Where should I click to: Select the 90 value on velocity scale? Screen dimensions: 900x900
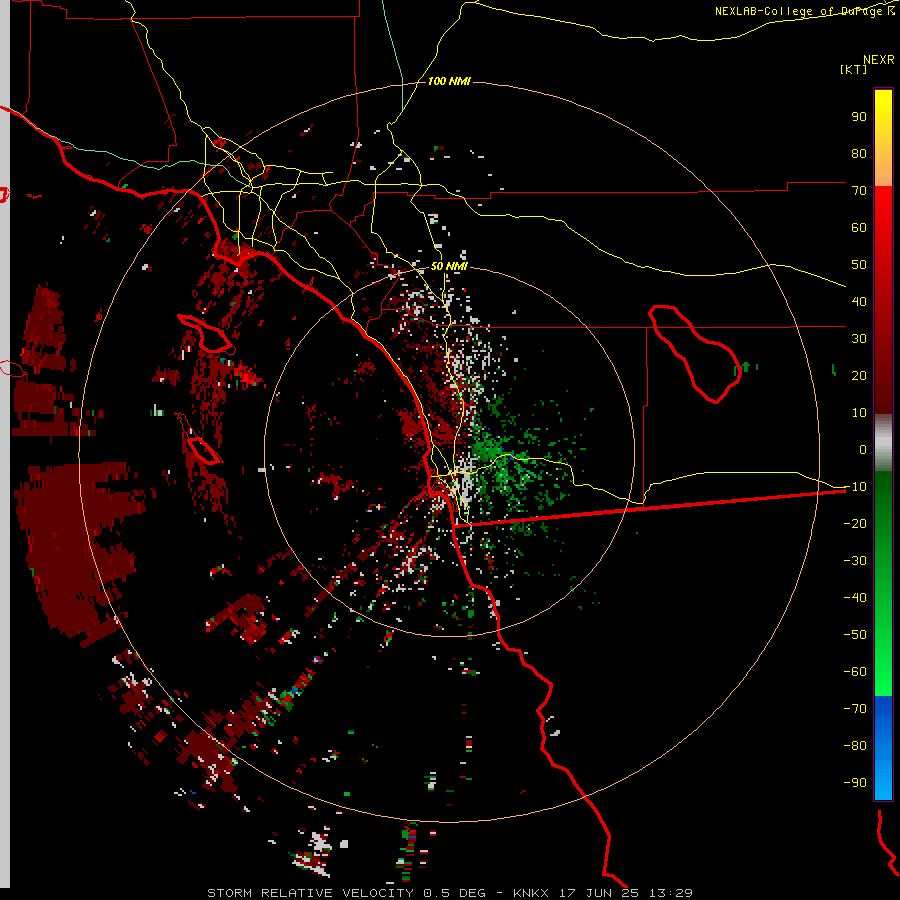(859, 117)
